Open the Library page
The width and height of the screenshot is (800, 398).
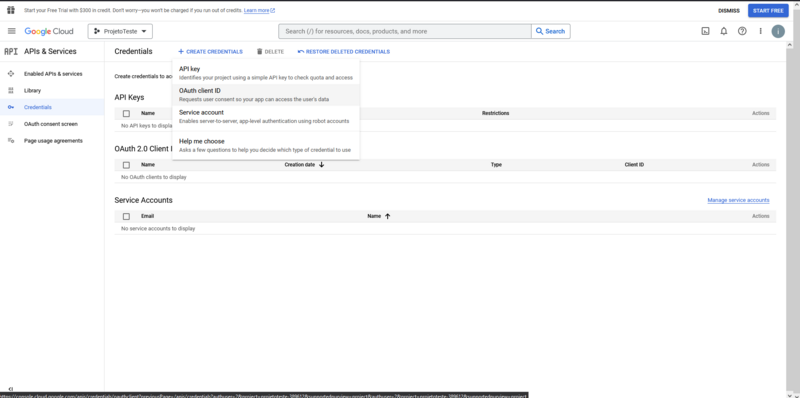coord(32,90)
